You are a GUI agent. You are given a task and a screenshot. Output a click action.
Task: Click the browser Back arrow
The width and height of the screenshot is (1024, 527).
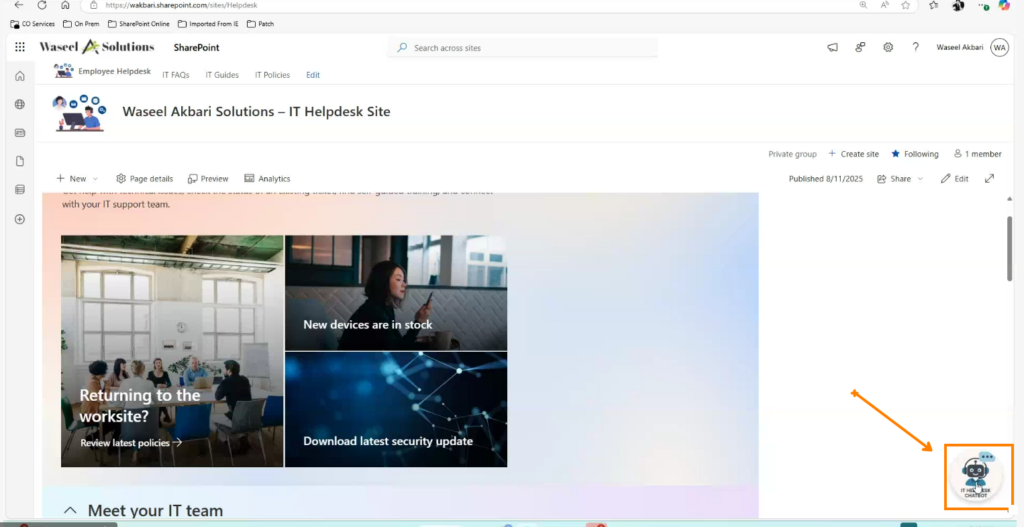tap(19, 5)
